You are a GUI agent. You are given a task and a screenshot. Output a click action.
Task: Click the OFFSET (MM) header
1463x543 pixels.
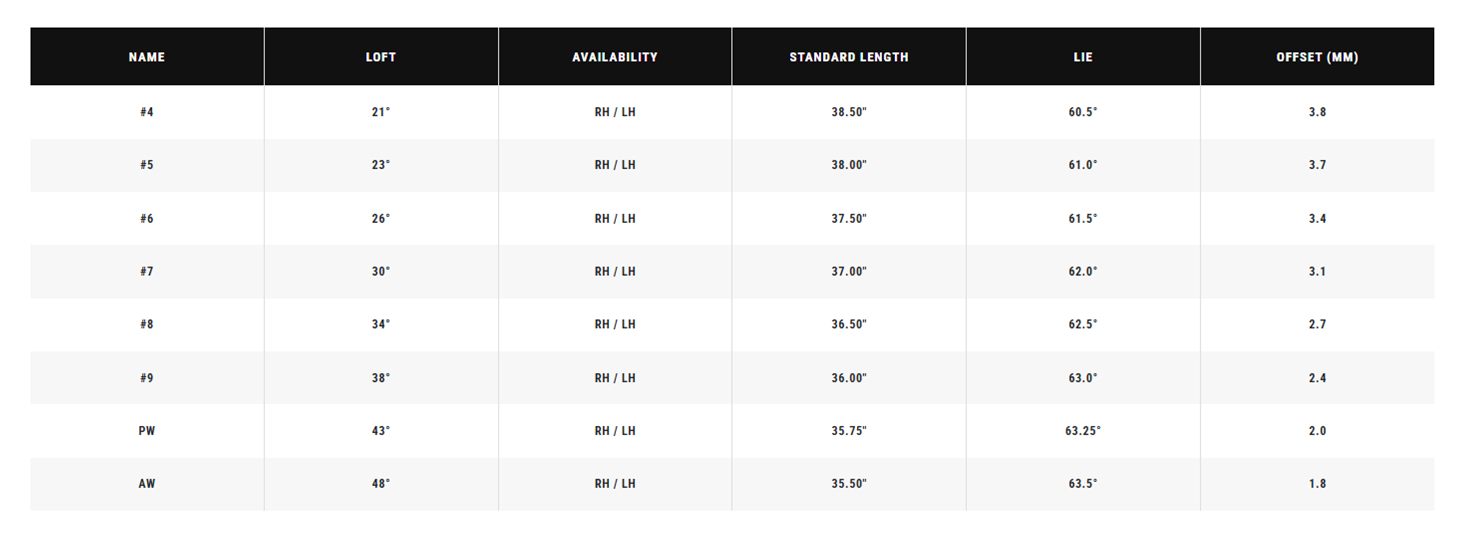click(x=1317, y=57)
